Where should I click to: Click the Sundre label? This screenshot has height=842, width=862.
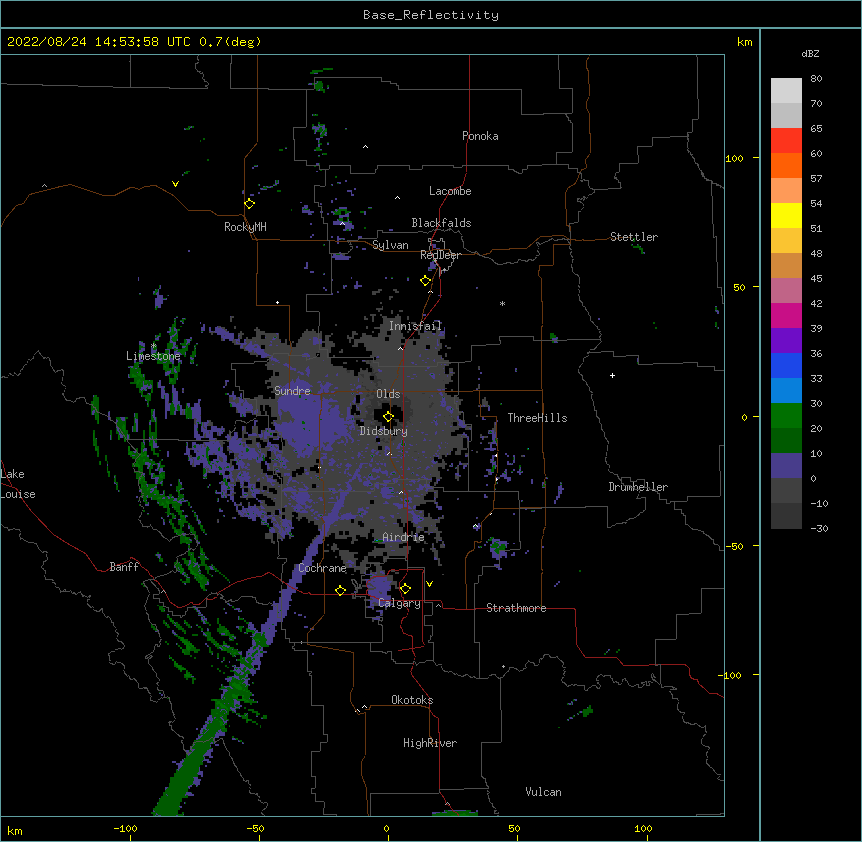(x=292, y=391)
